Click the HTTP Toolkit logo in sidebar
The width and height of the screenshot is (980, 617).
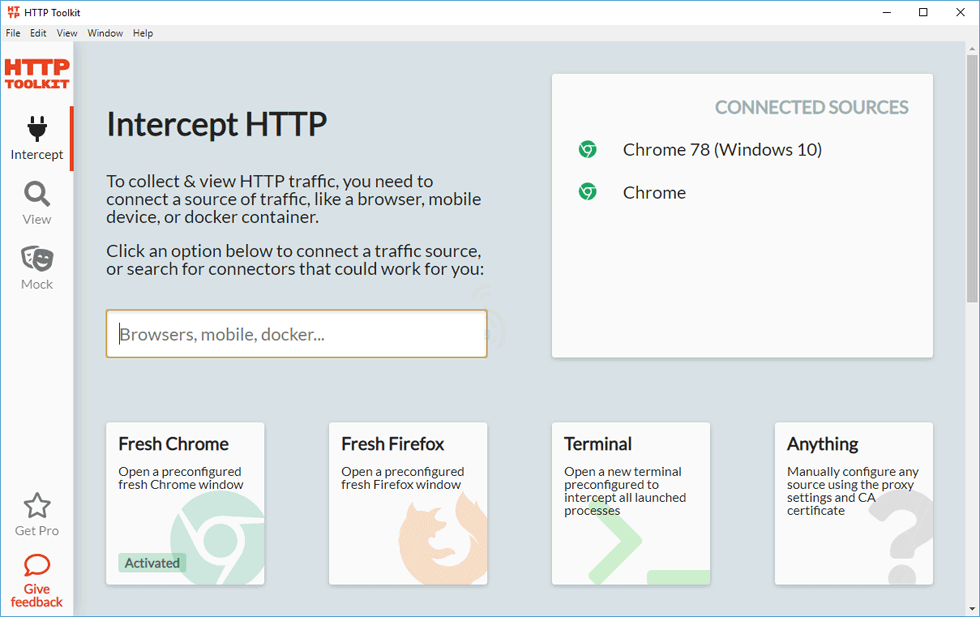[37, 74]
